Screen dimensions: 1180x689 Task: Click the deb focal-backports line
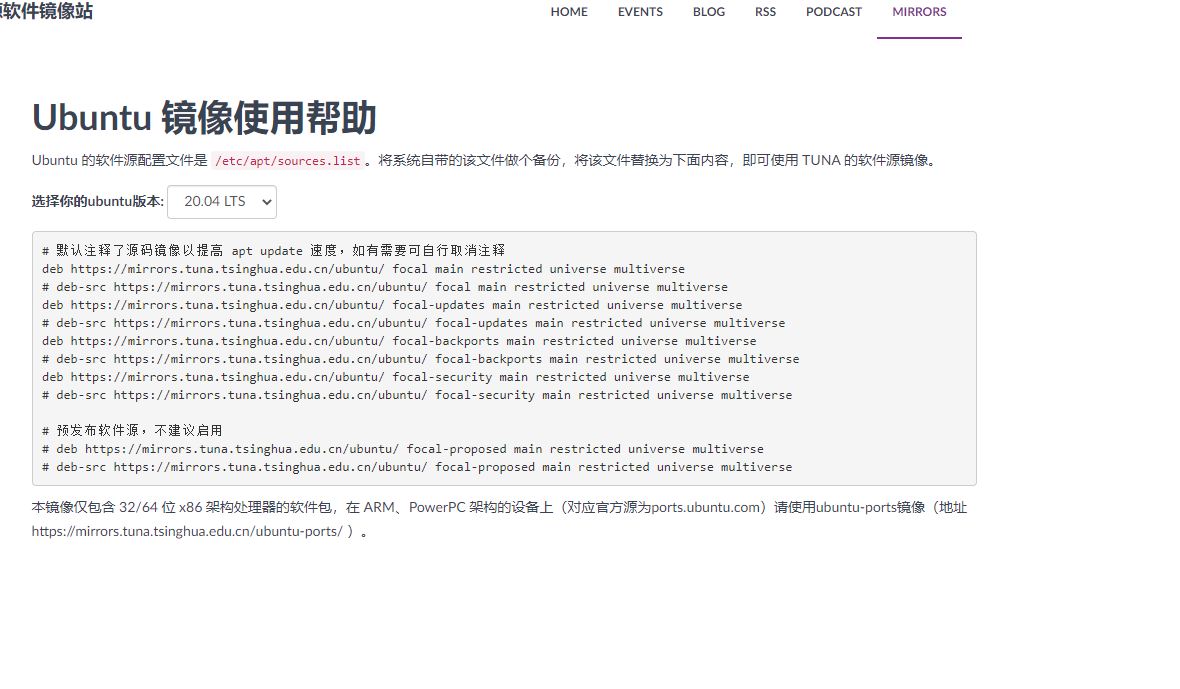click(x=399, y=341)
